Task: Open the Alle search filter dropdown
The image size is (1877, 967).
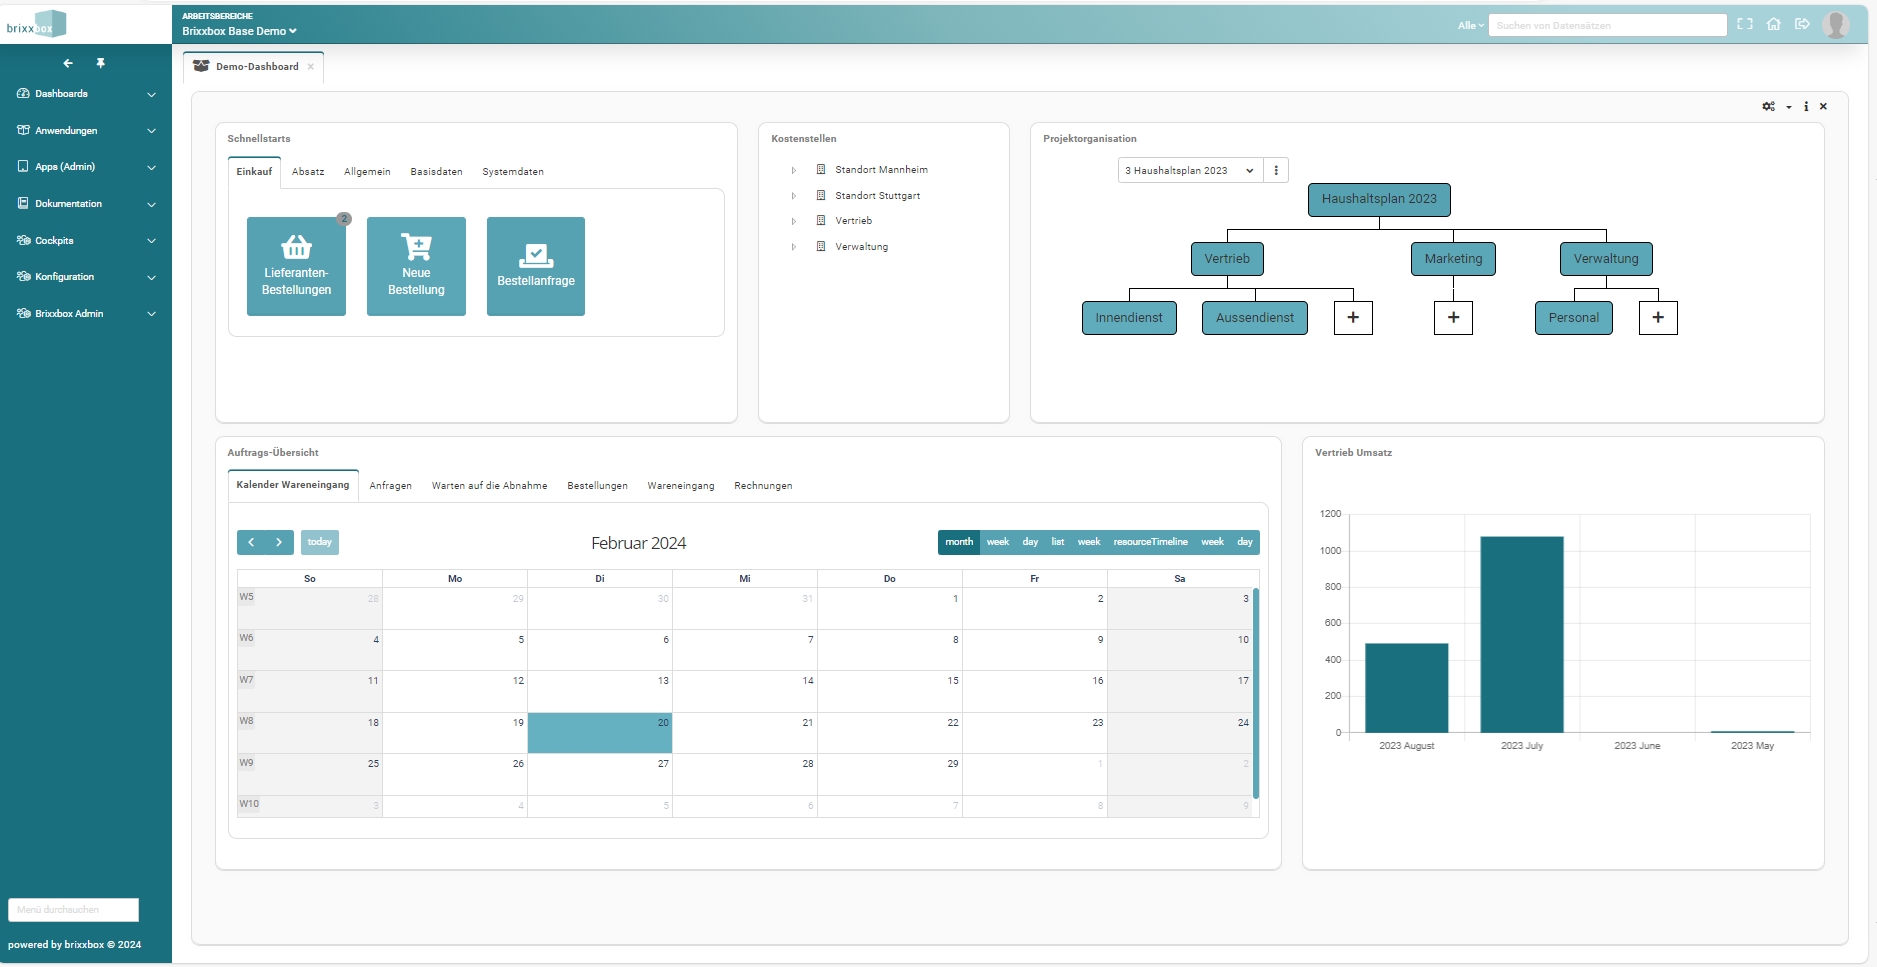Action: [1470, 25]
